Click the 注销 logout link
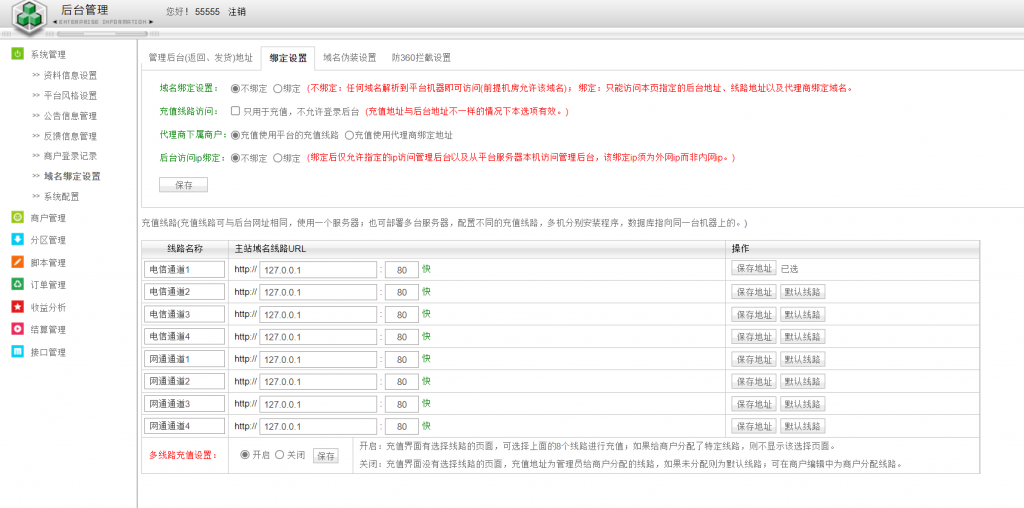Screen dimensions: 1024x508 click(237, 12)
